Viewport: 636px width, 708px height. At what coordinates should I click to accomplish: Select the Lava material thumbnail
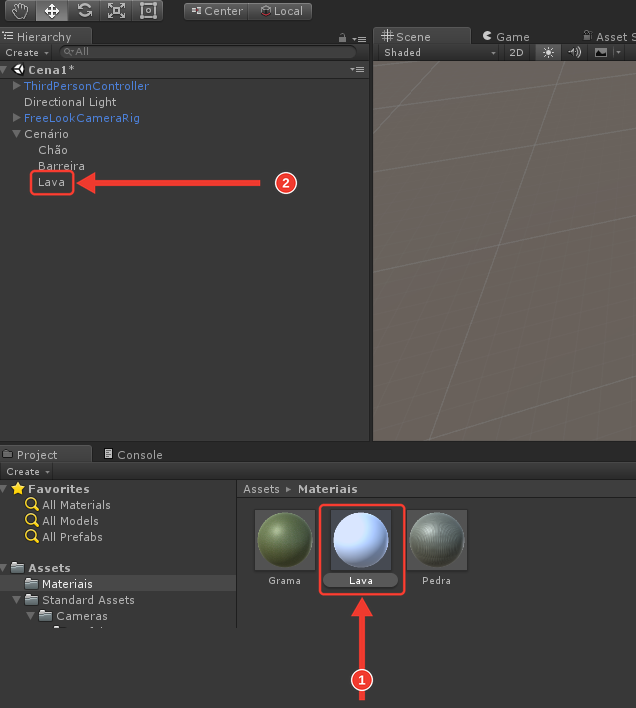coord(361,540)
